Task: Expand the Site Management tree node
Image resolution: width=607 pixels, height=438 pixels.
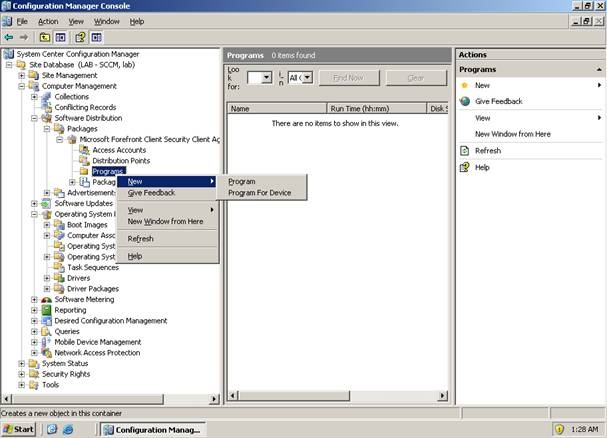Action: [x=21, y=75]
